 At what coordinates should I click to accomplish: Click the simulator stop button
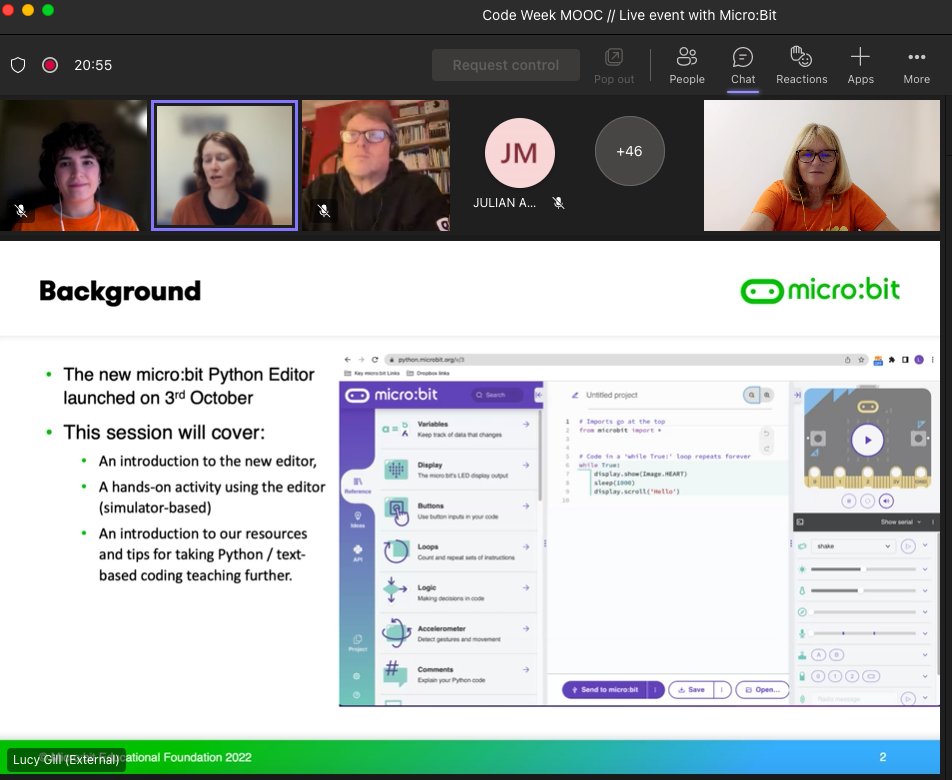(x=849, y=501)
